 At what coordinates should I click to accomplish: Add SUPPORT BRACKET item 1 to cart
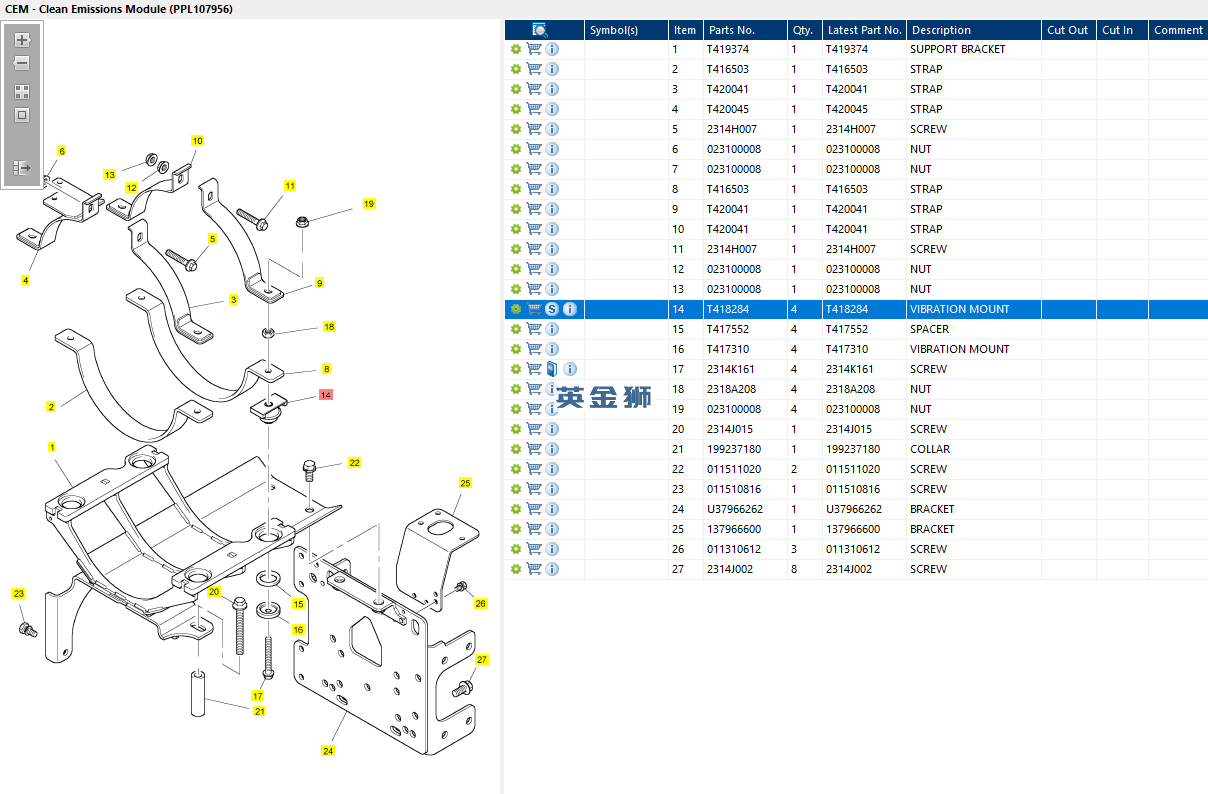(x=534, y=49)
